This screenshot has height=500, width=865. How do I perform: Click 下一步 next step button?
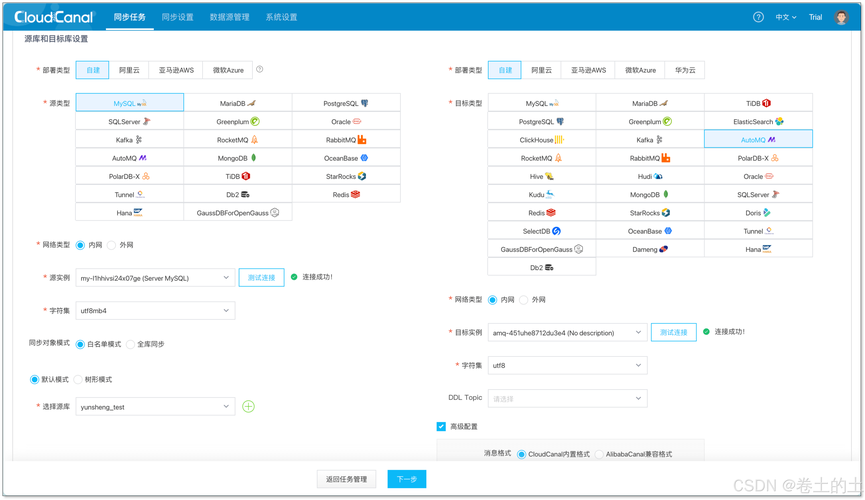(407, 479)
